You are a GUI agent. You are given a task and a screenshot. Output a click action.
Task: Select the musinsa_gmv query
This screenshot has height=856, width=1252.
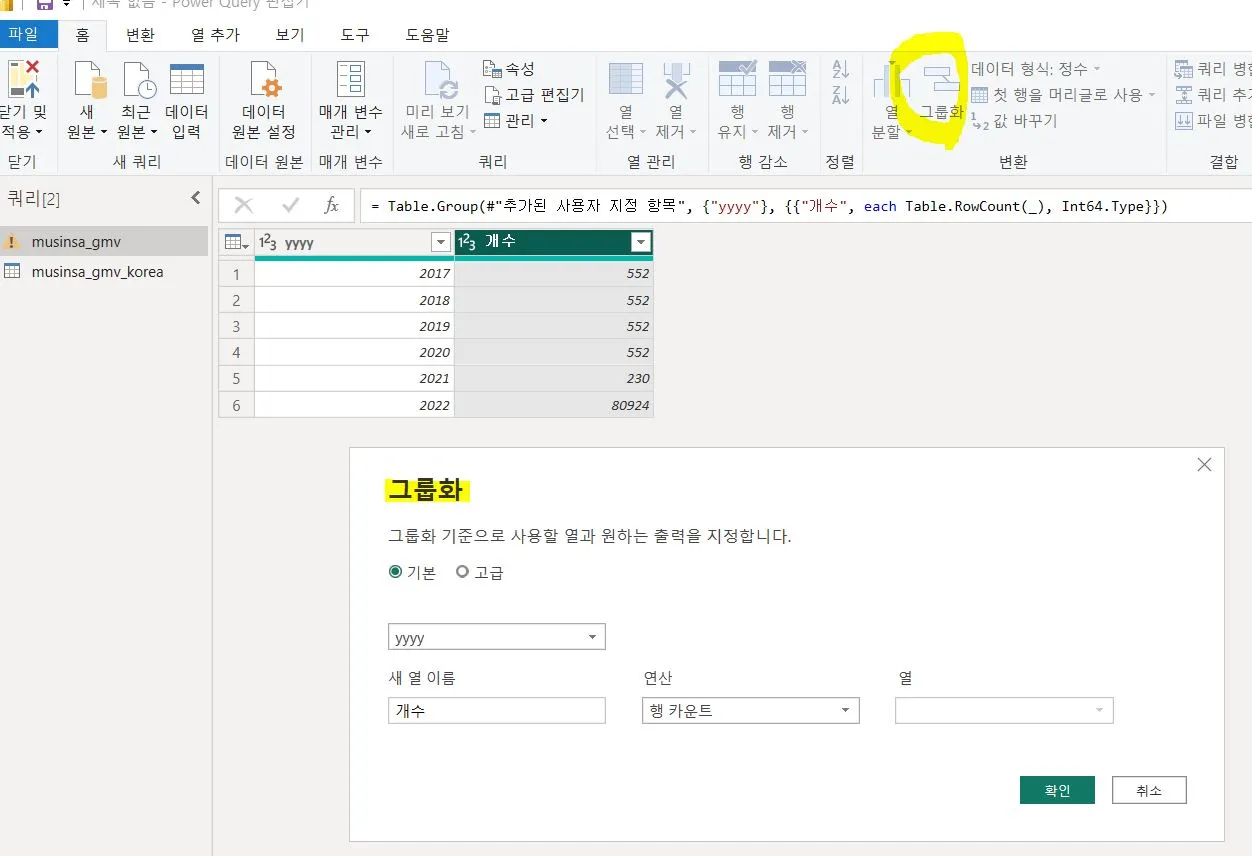point(104,241)
